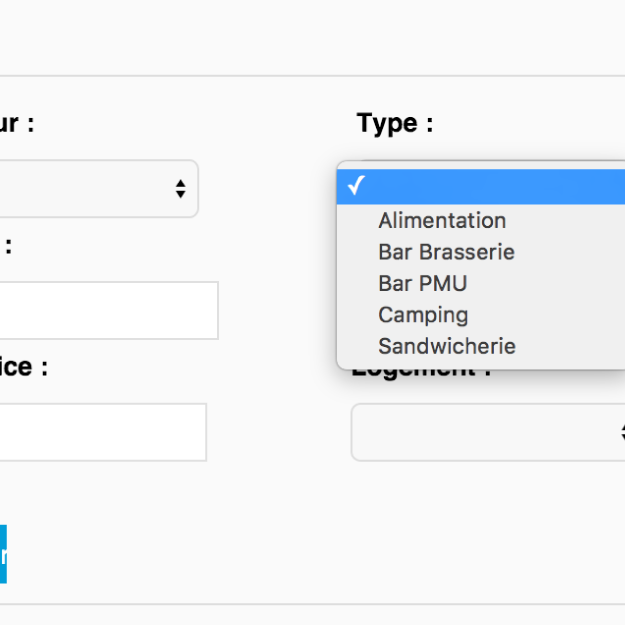This screenshot has height=625, width=625.
Task: Choose Bar Brasserie in the Type list
Action: tap(446, 252)
